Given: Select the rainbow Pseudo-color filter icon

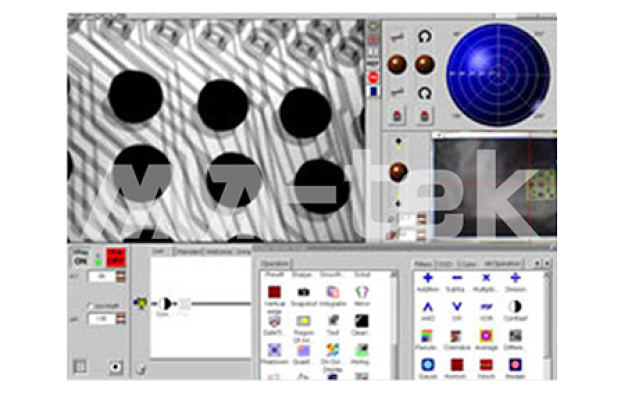Looking at the screenshot, I should [x=427, y=336].
